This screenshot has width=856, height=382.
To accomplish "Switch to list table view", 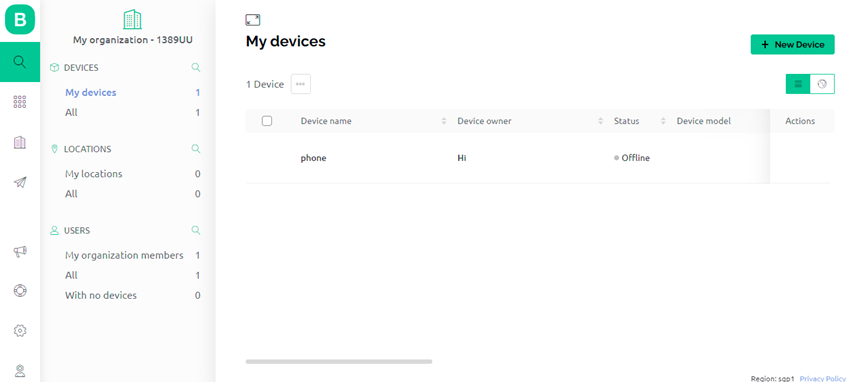I will tap(798, 84).
